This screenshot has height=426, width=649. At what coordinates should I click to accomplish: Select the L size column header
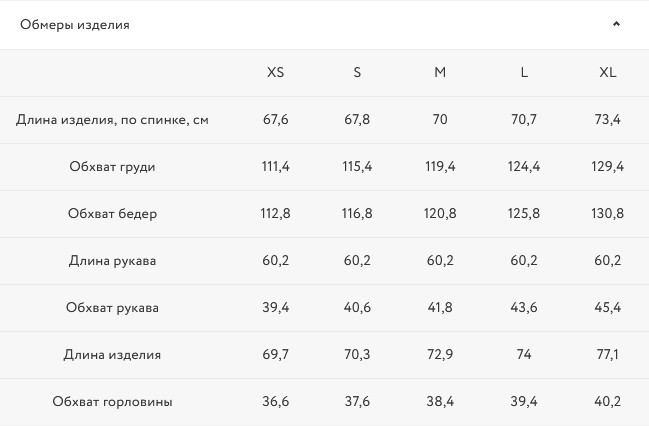click(524, 73)
